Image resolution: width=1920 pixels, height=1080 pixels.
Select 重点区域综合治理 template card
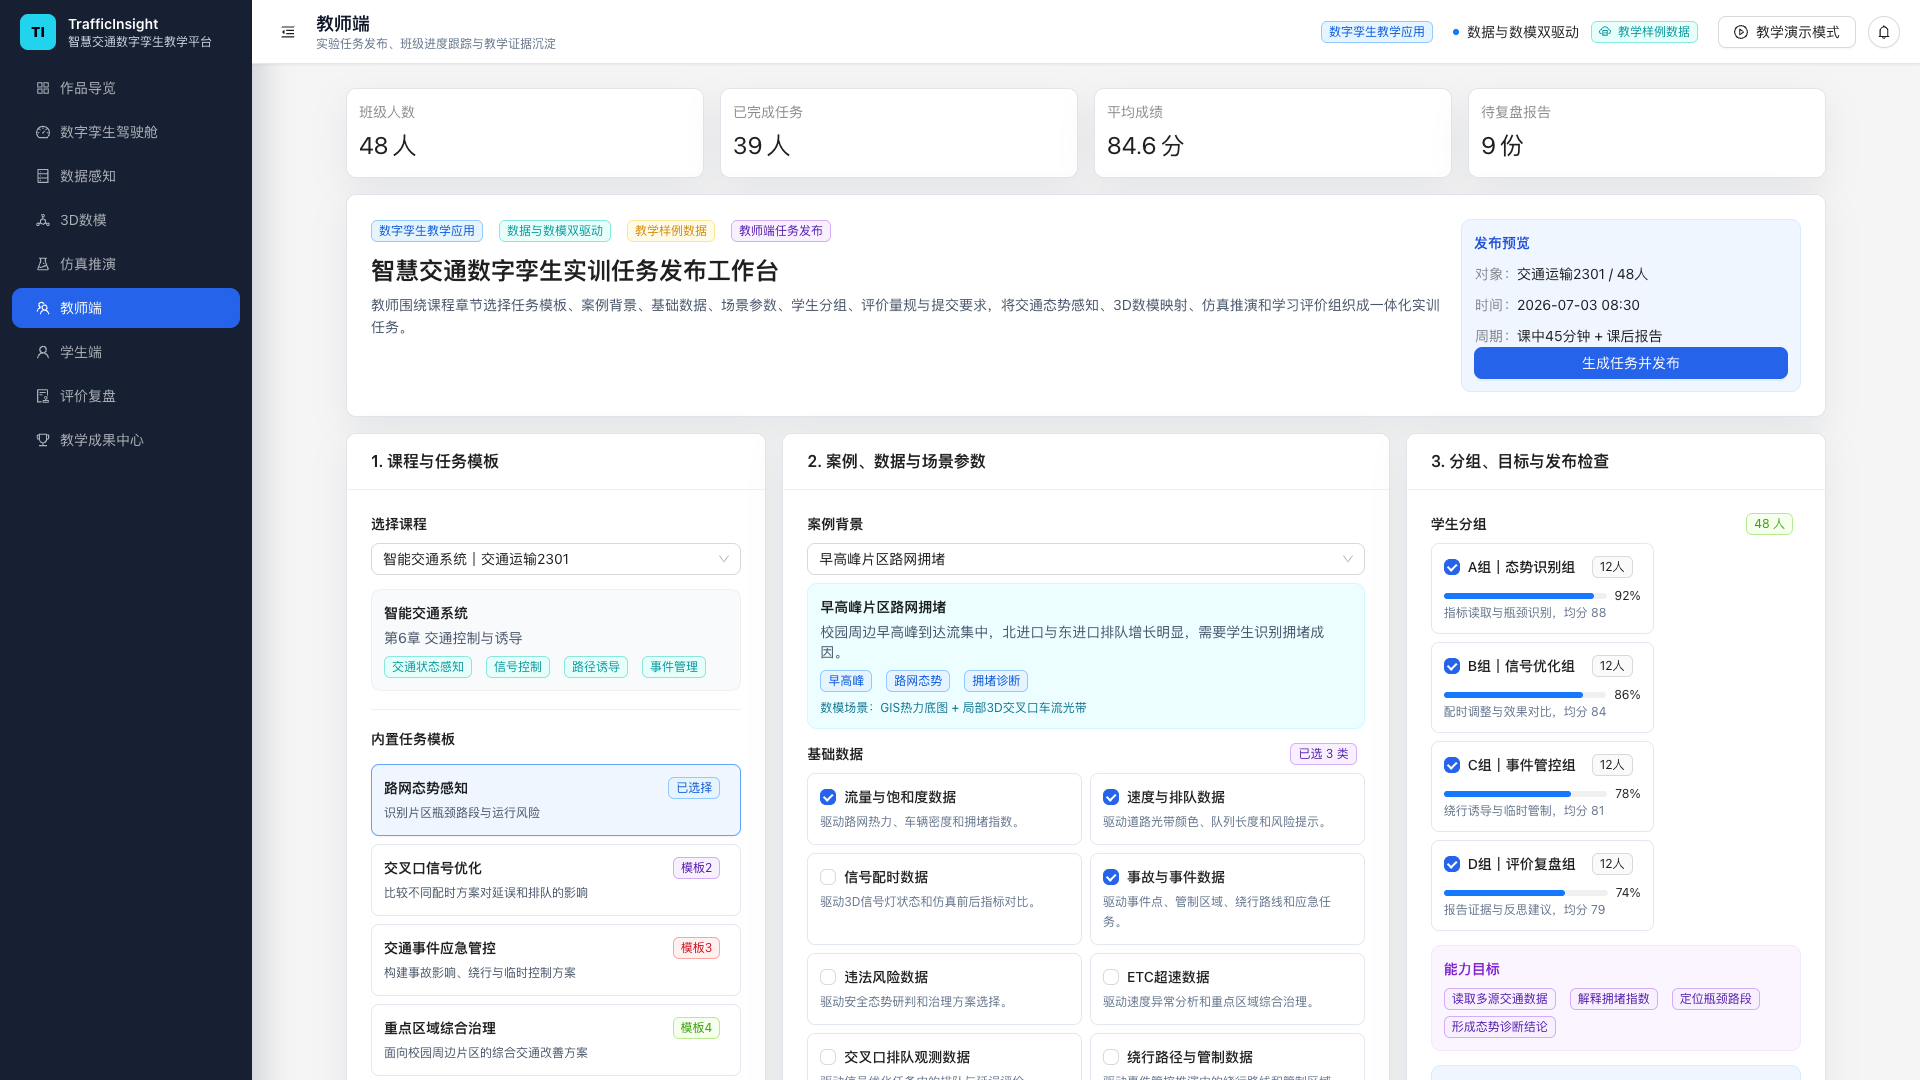point(556,1040)
